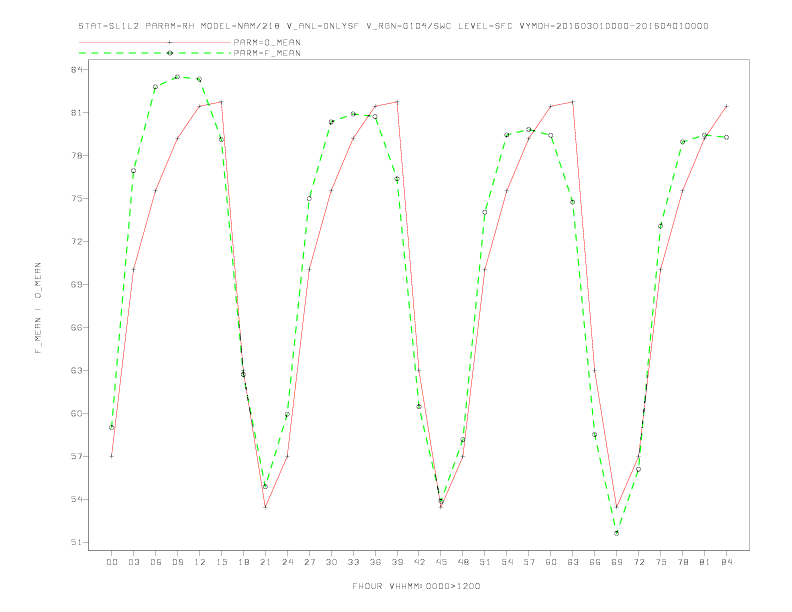Pick the red O_MEAN plus marker at hour 84
The height and width of the screenshot is (612, 792).
click(x=726, y=107)
